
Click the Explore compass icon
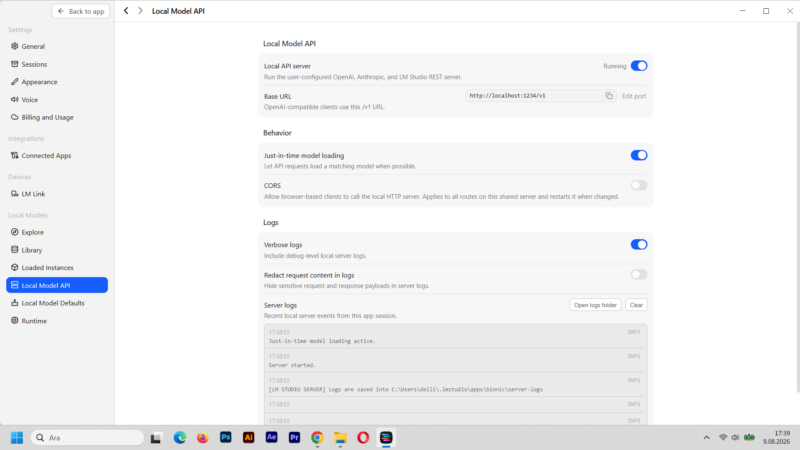[14, 232]
